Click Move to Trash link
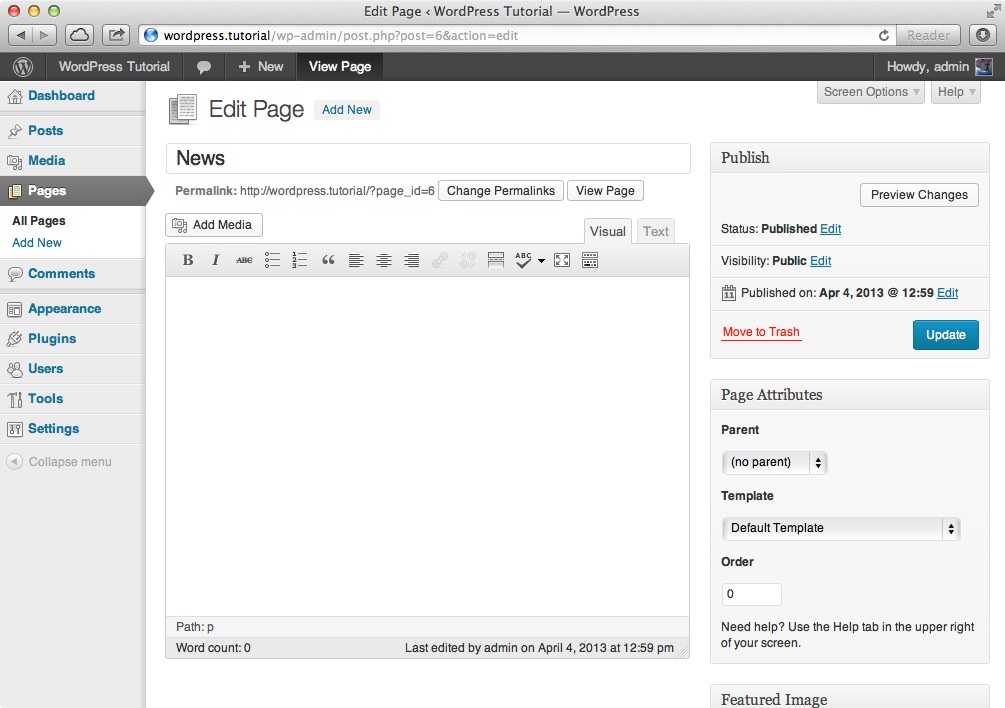The height and width of the screenshot is (708, 1005). [761, 332]
